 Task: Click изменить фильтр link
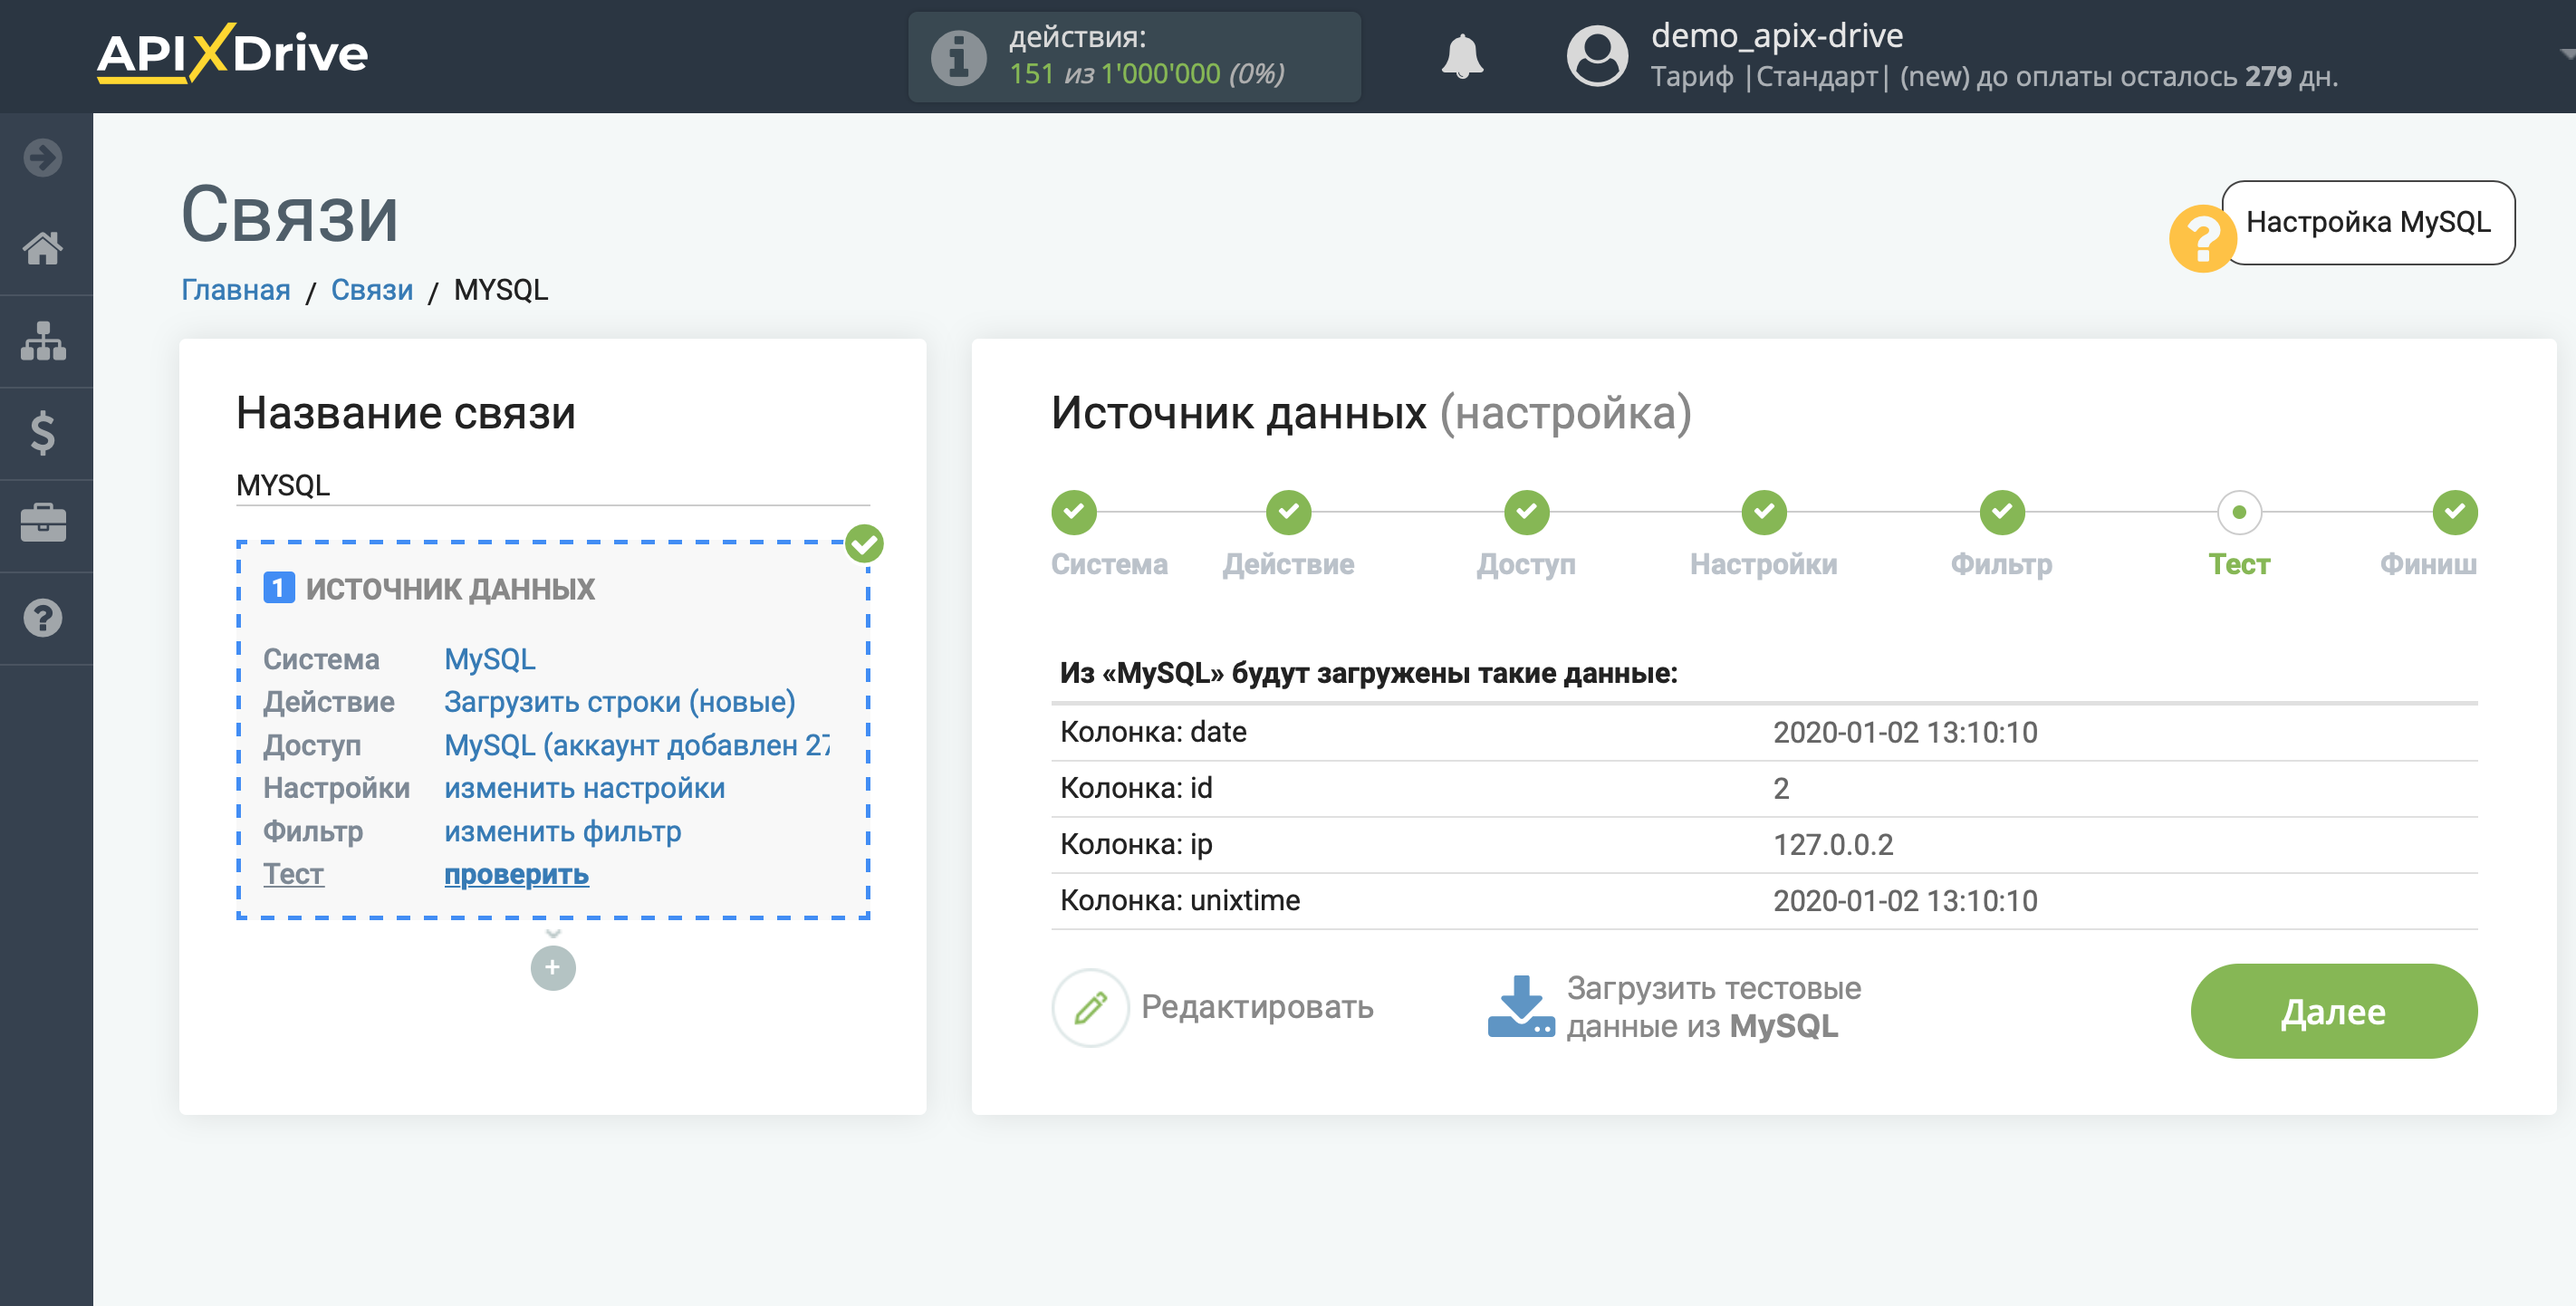point(563,831)
